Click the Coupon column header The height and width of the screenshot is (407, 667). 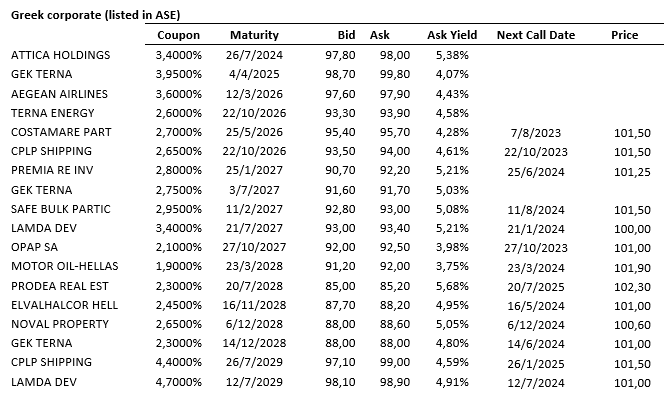click(179, 35)
